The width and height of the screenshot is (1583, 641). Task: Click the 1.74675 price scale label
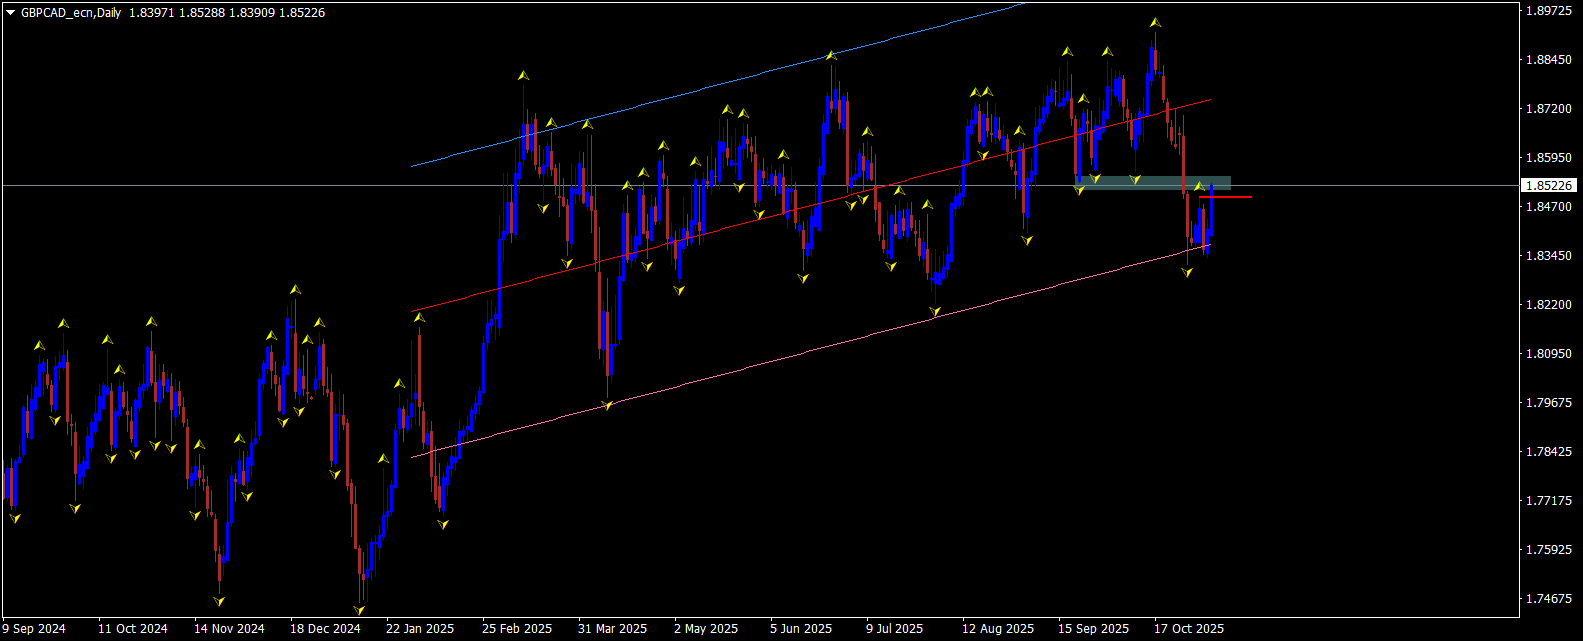click(1549, 598)
